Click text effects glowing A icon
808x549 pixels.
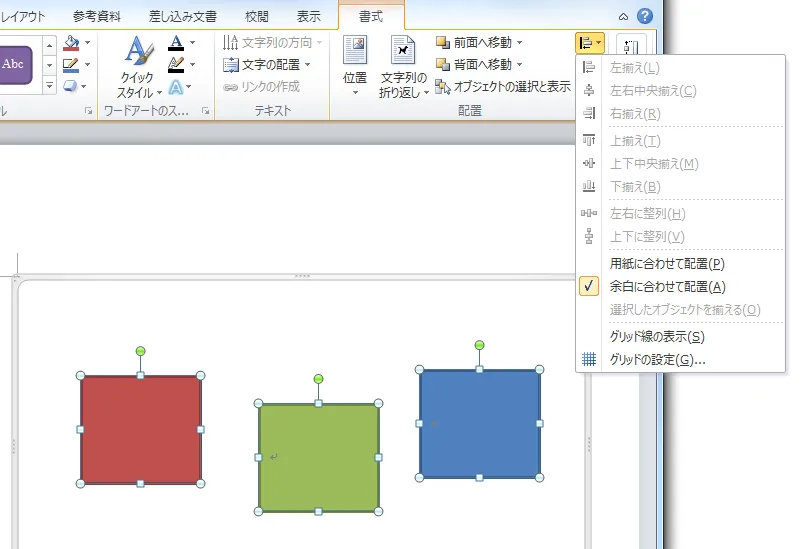(x=176, y=87)
